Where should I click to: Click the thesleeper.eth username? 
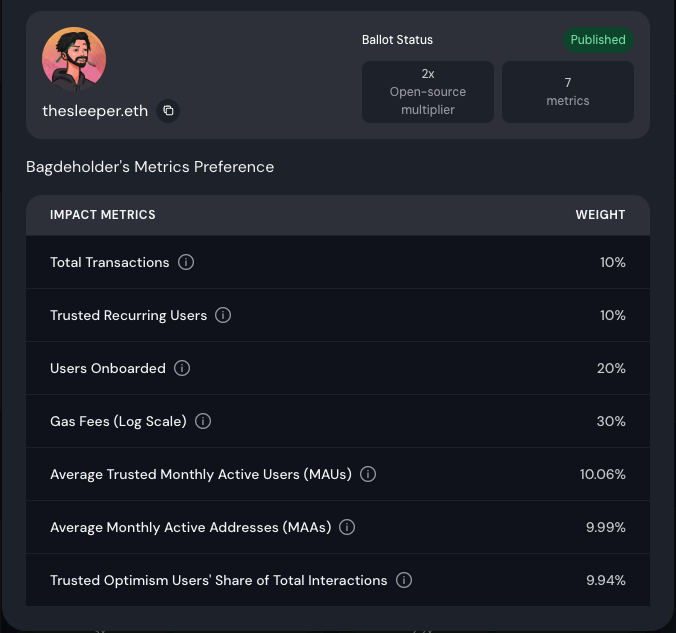(x=95, y=111)
